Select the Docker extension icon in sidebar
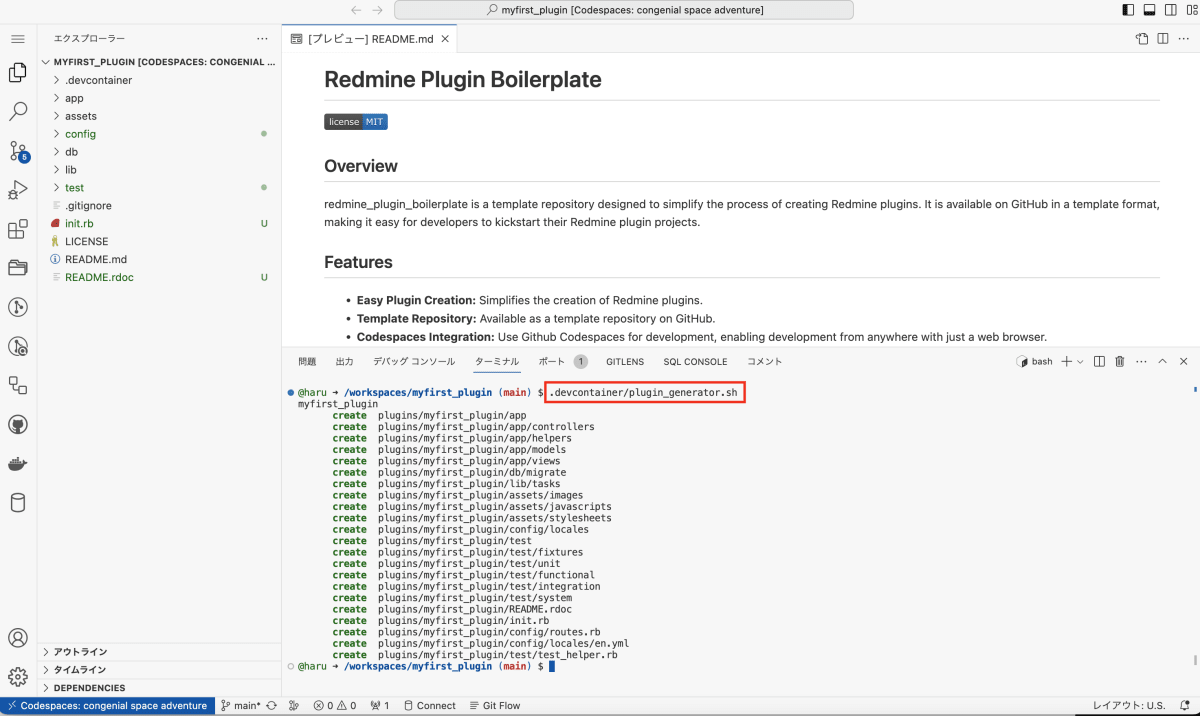 pyautogui.click(x=17, y=463)
